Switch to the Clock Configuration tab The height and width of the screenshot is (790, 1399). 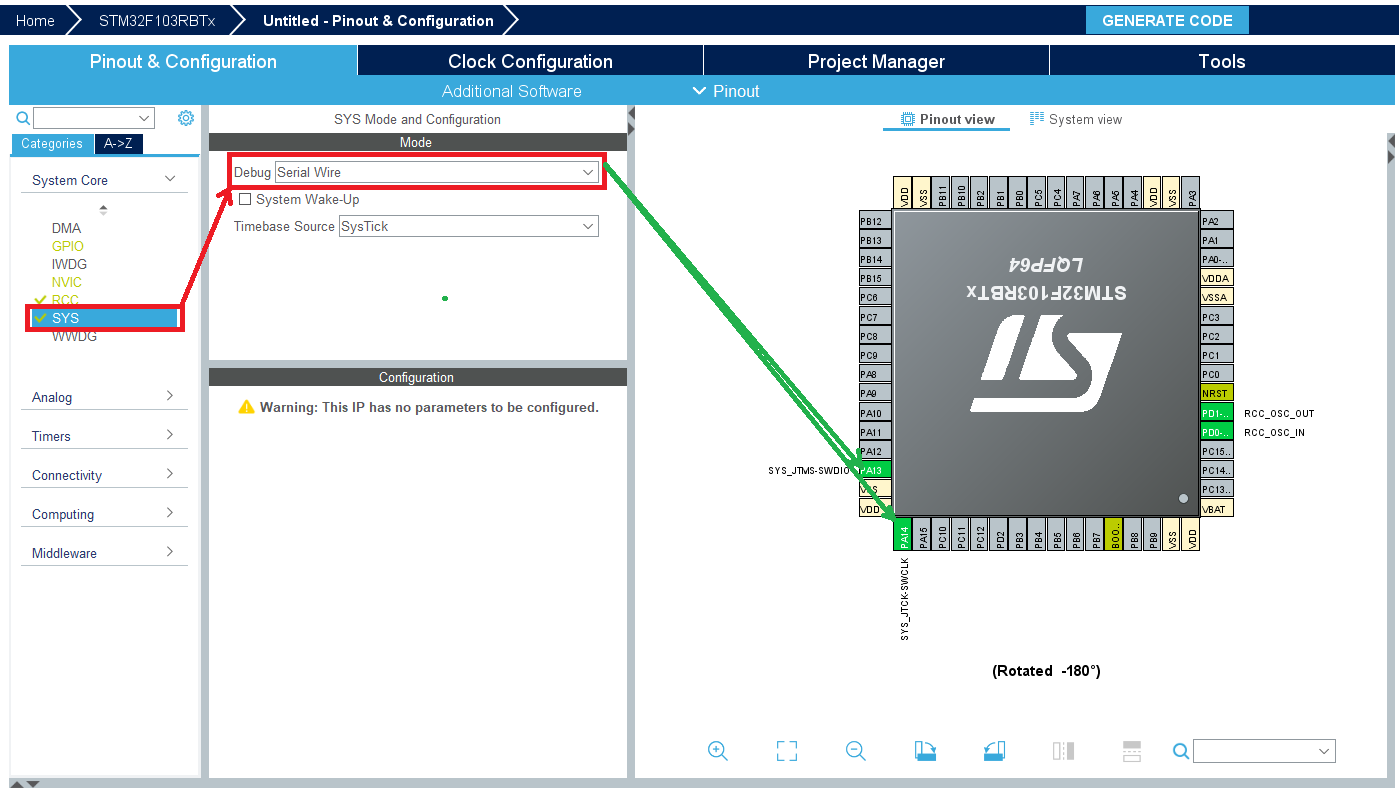pos(530,61)
